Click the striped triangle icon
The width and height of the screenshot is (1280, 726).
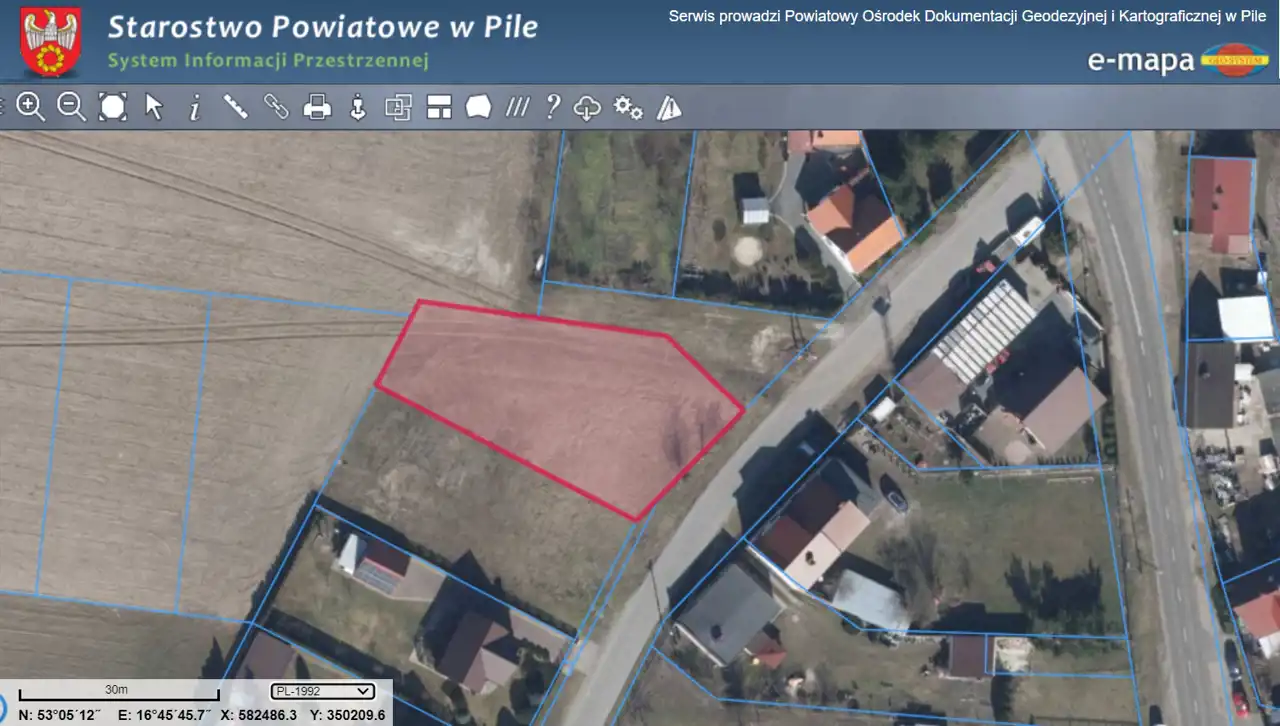tap(669, 108)
